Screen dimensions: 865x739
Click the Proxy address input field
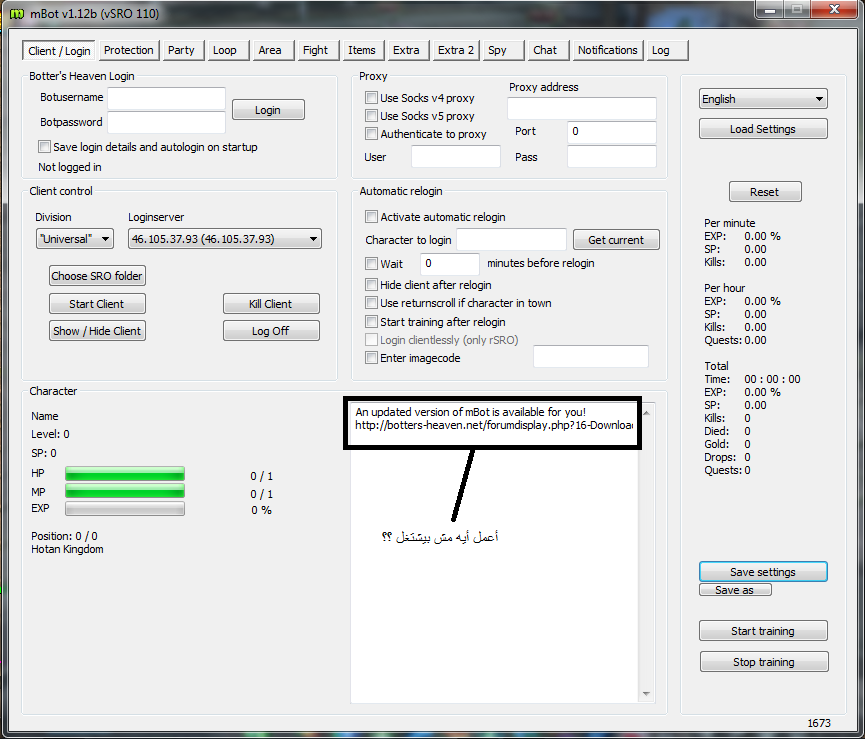(x=581, y=109)
